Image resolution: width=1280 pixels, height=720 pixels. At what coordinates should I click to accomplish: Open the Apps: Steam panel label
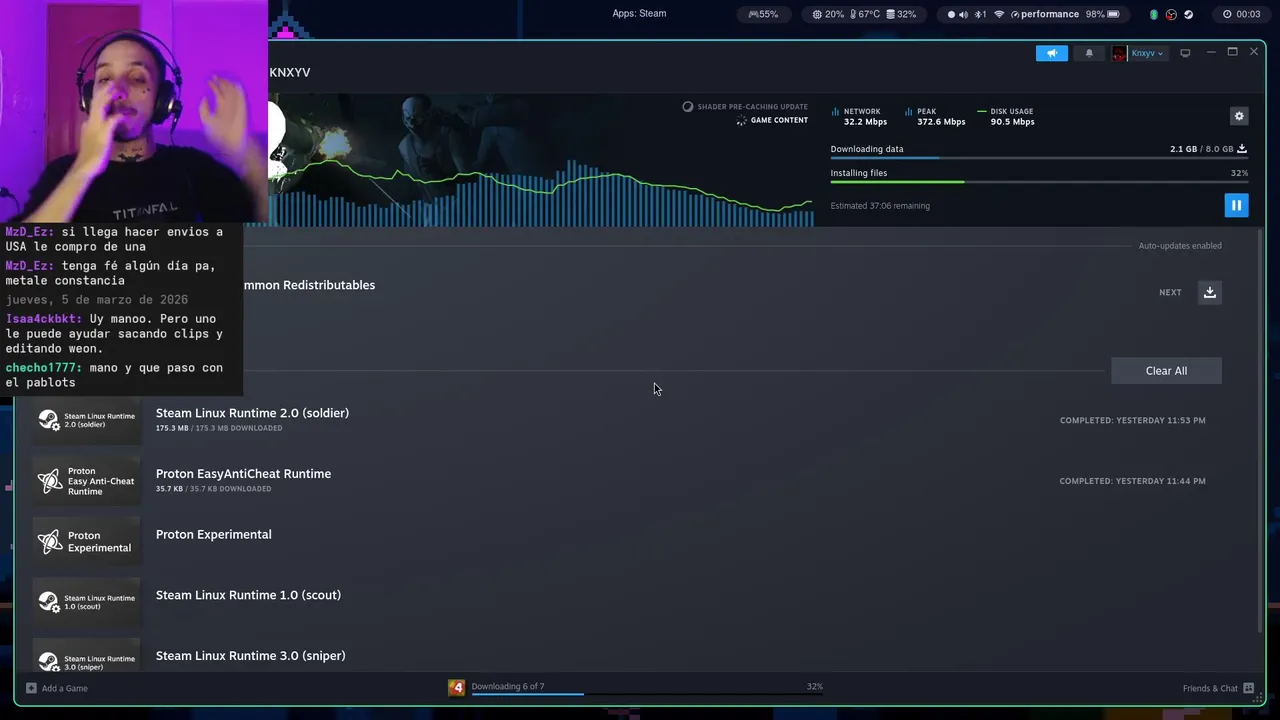tap(639, 14)
